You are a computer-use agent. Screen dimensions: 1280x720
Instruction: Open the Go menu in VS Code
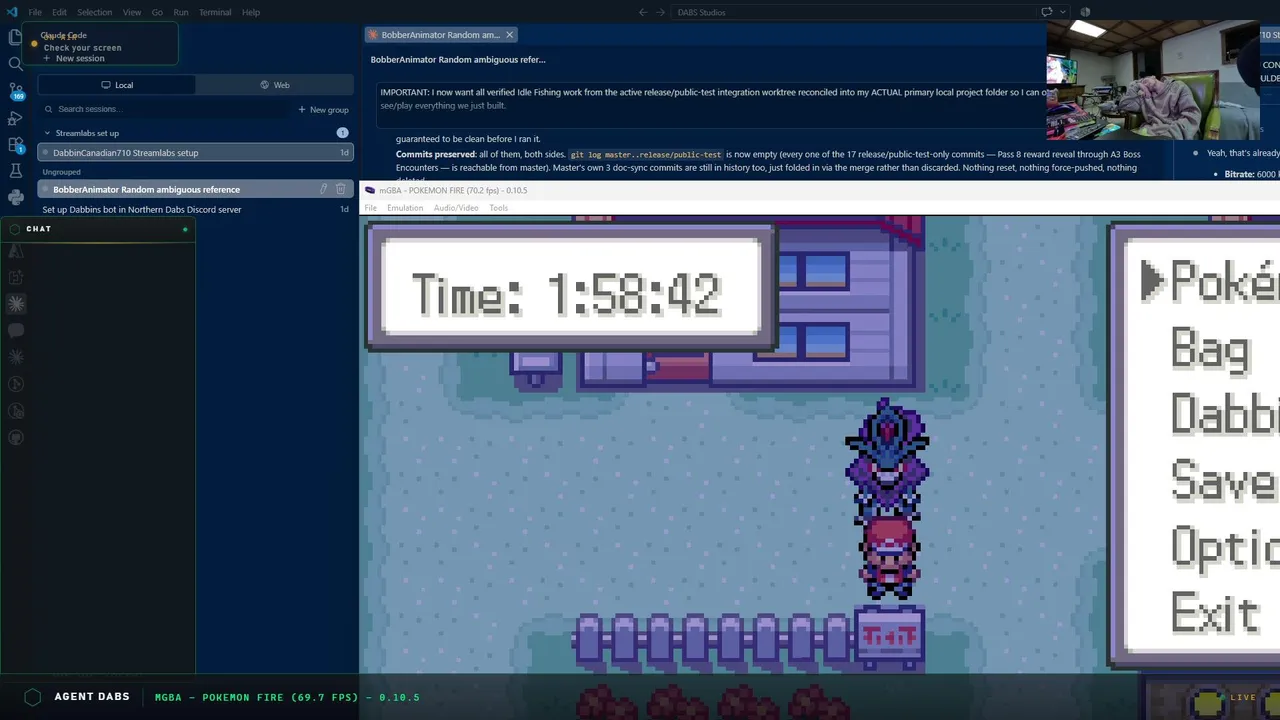click(157, 12)
